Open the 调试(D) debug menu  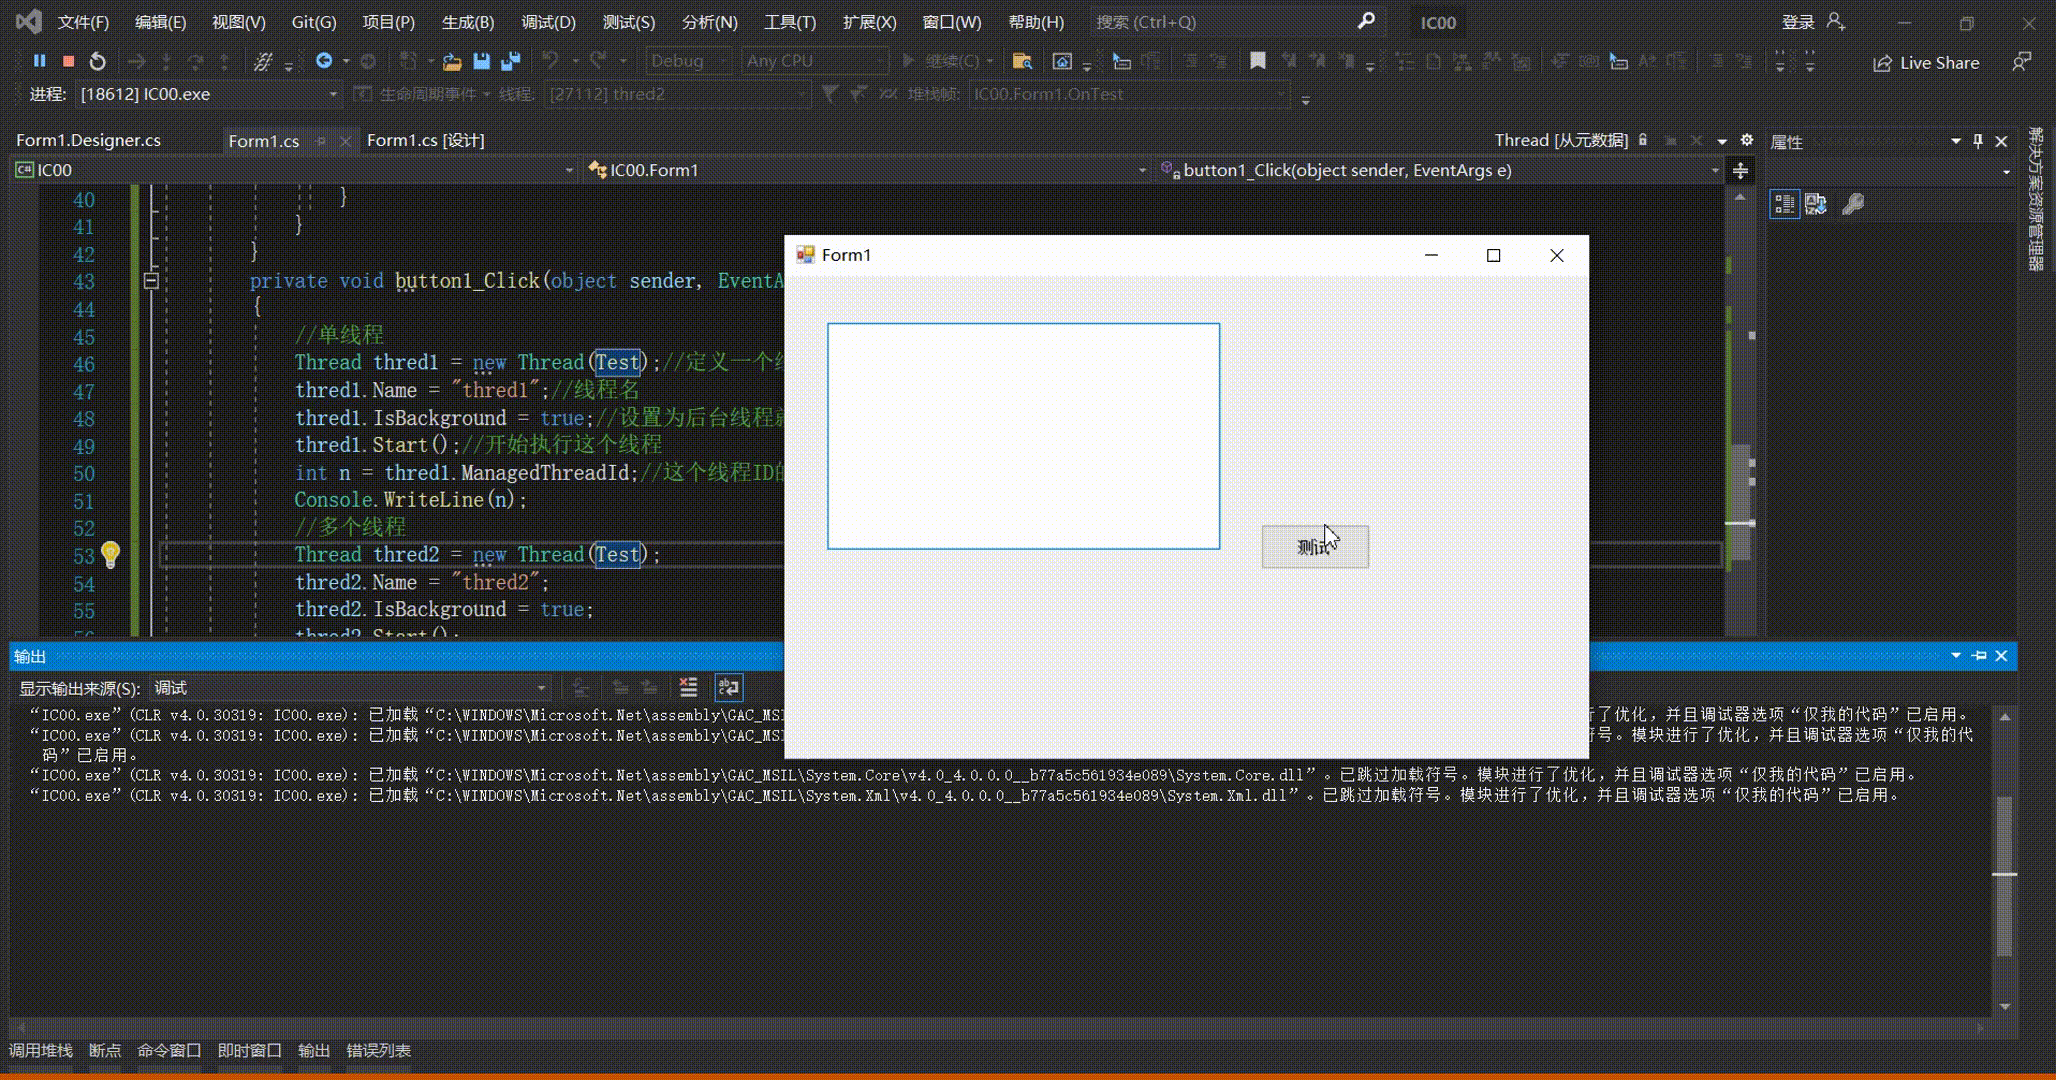pyautogui.click(x=548, y=22)
